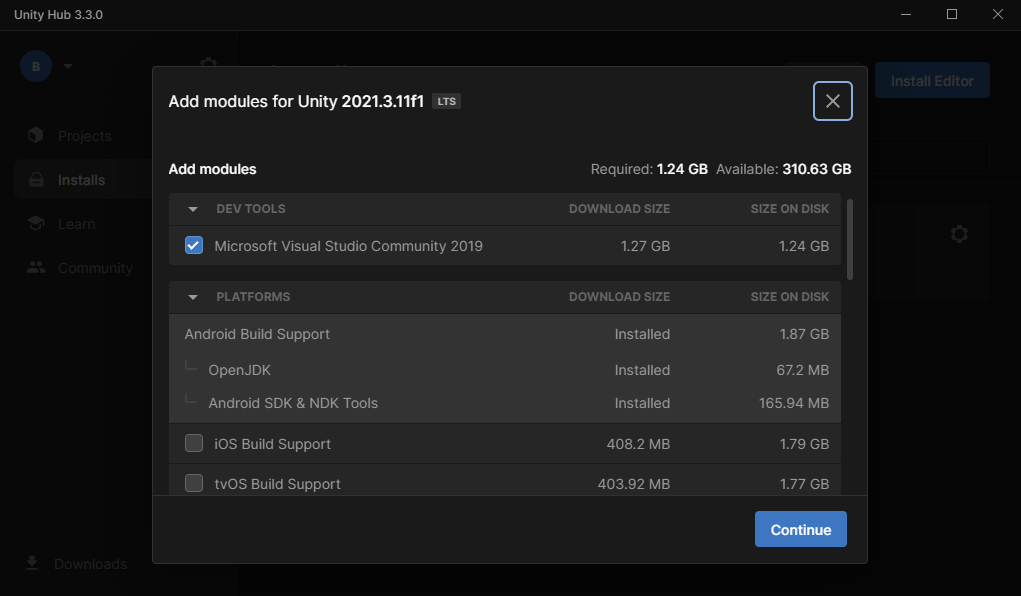Click the 165.94 MB size on disk

coord(794,403)
